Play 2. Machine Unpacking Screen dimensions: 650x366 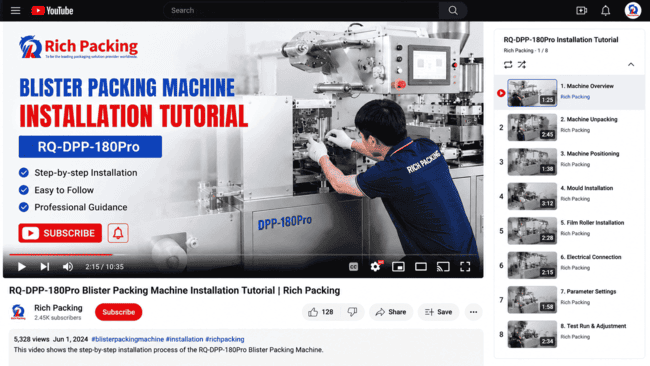tap(569, 127)
